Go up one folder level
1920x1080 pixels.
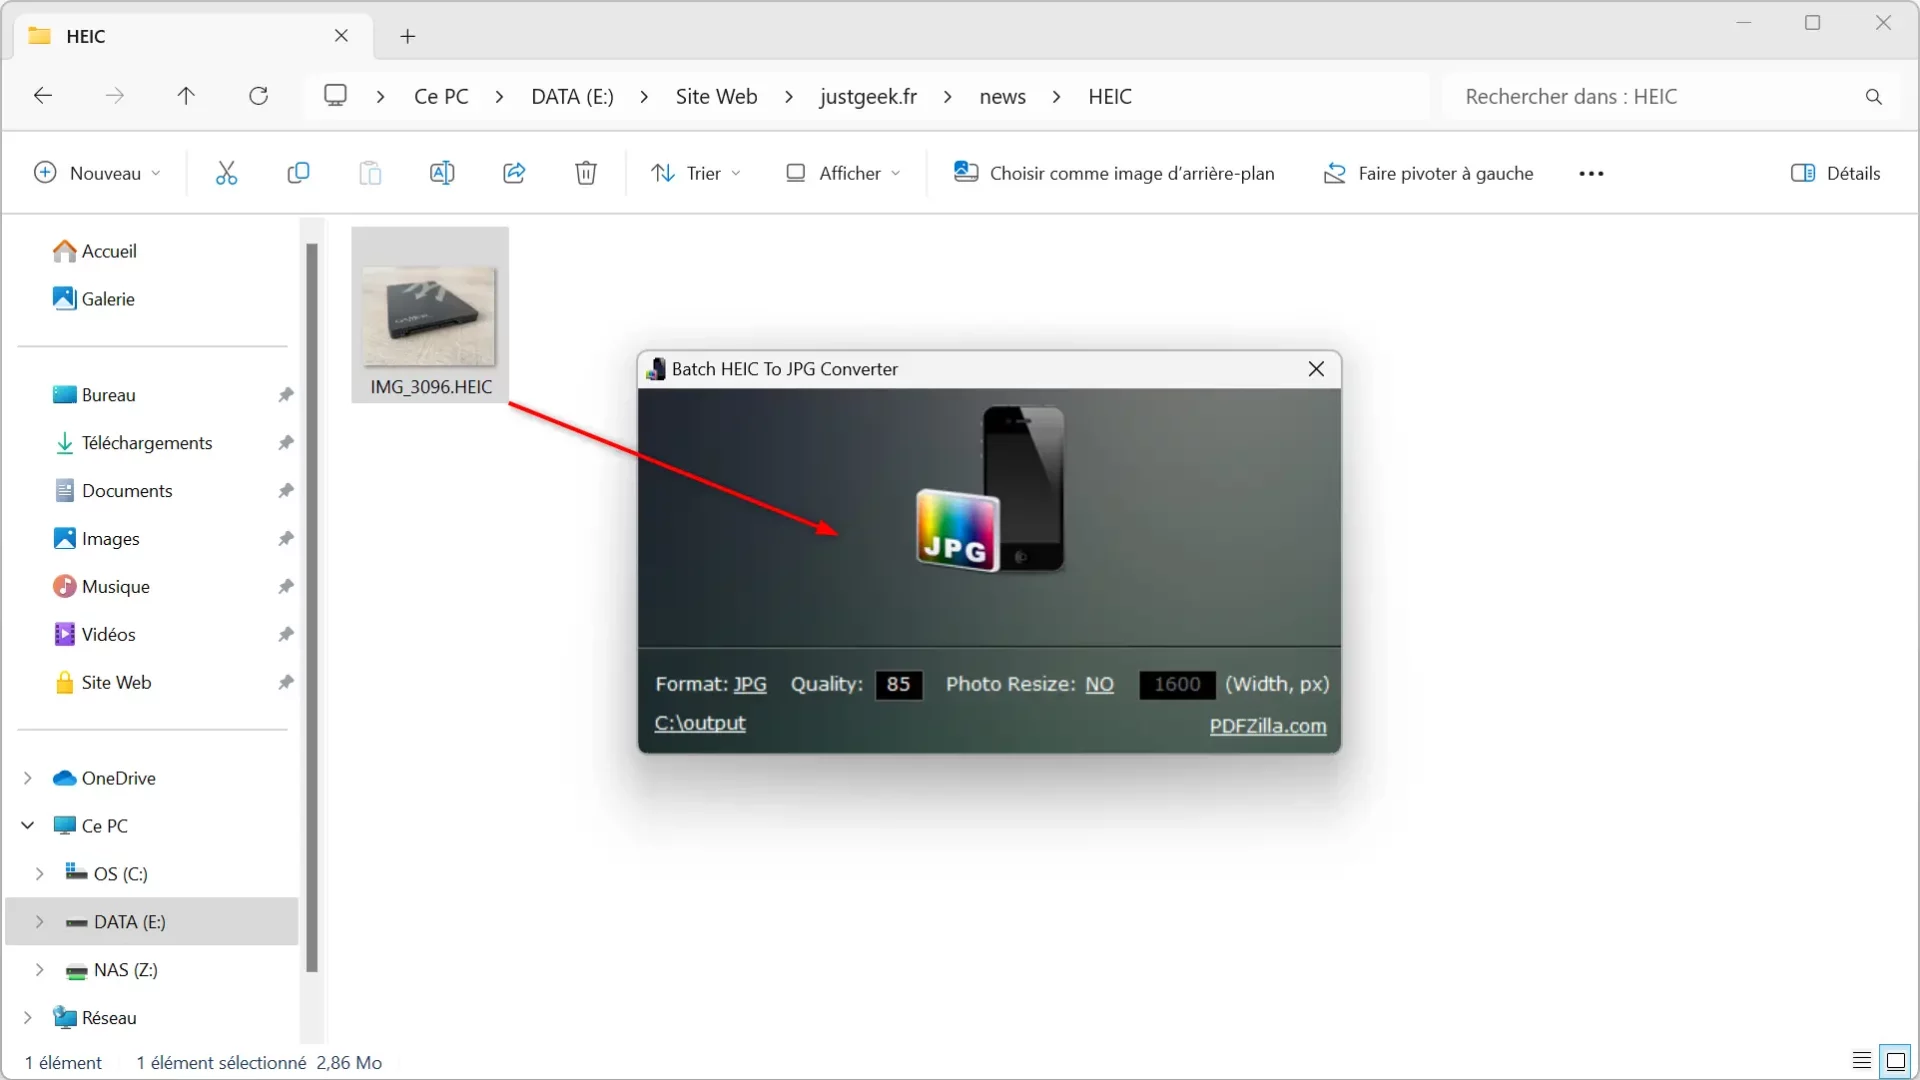186,96
